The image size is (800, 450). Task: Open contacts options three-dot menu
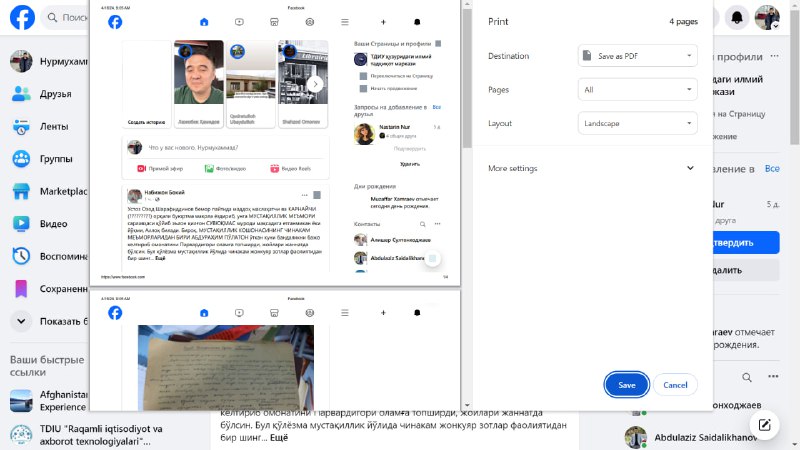[x=773, y=377]
